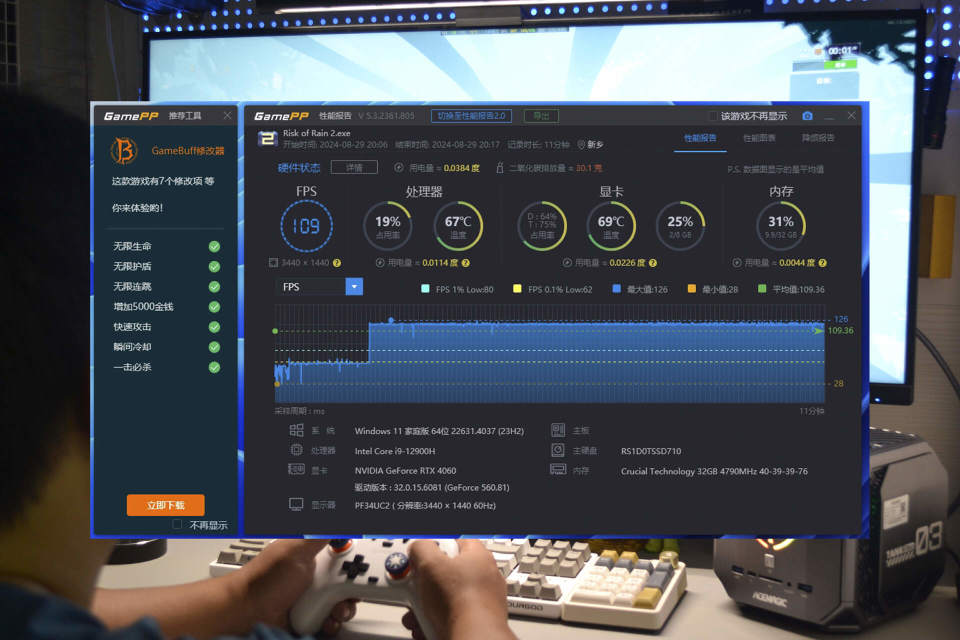Viewport: 960px width, 640px height.
Task: Click the CO2 emission bottle icon
Action: pos(500,168)
